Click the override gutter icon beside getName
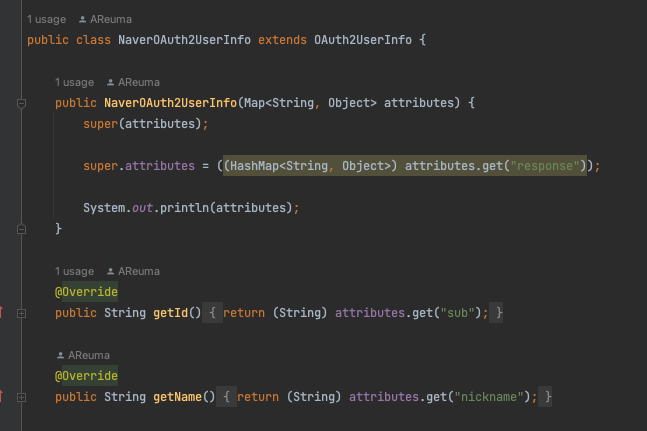 3,397
